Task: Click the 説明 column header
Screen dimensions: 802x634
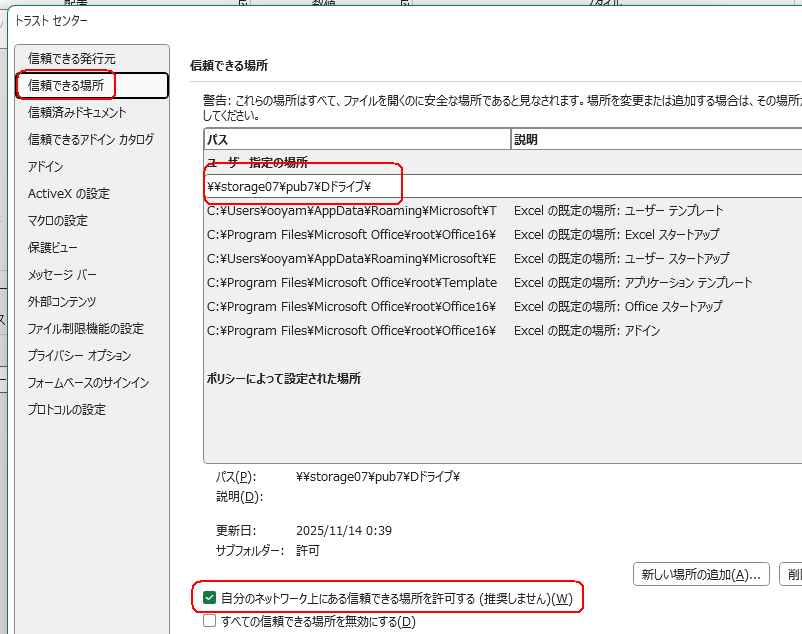Action: click(655, 140)
